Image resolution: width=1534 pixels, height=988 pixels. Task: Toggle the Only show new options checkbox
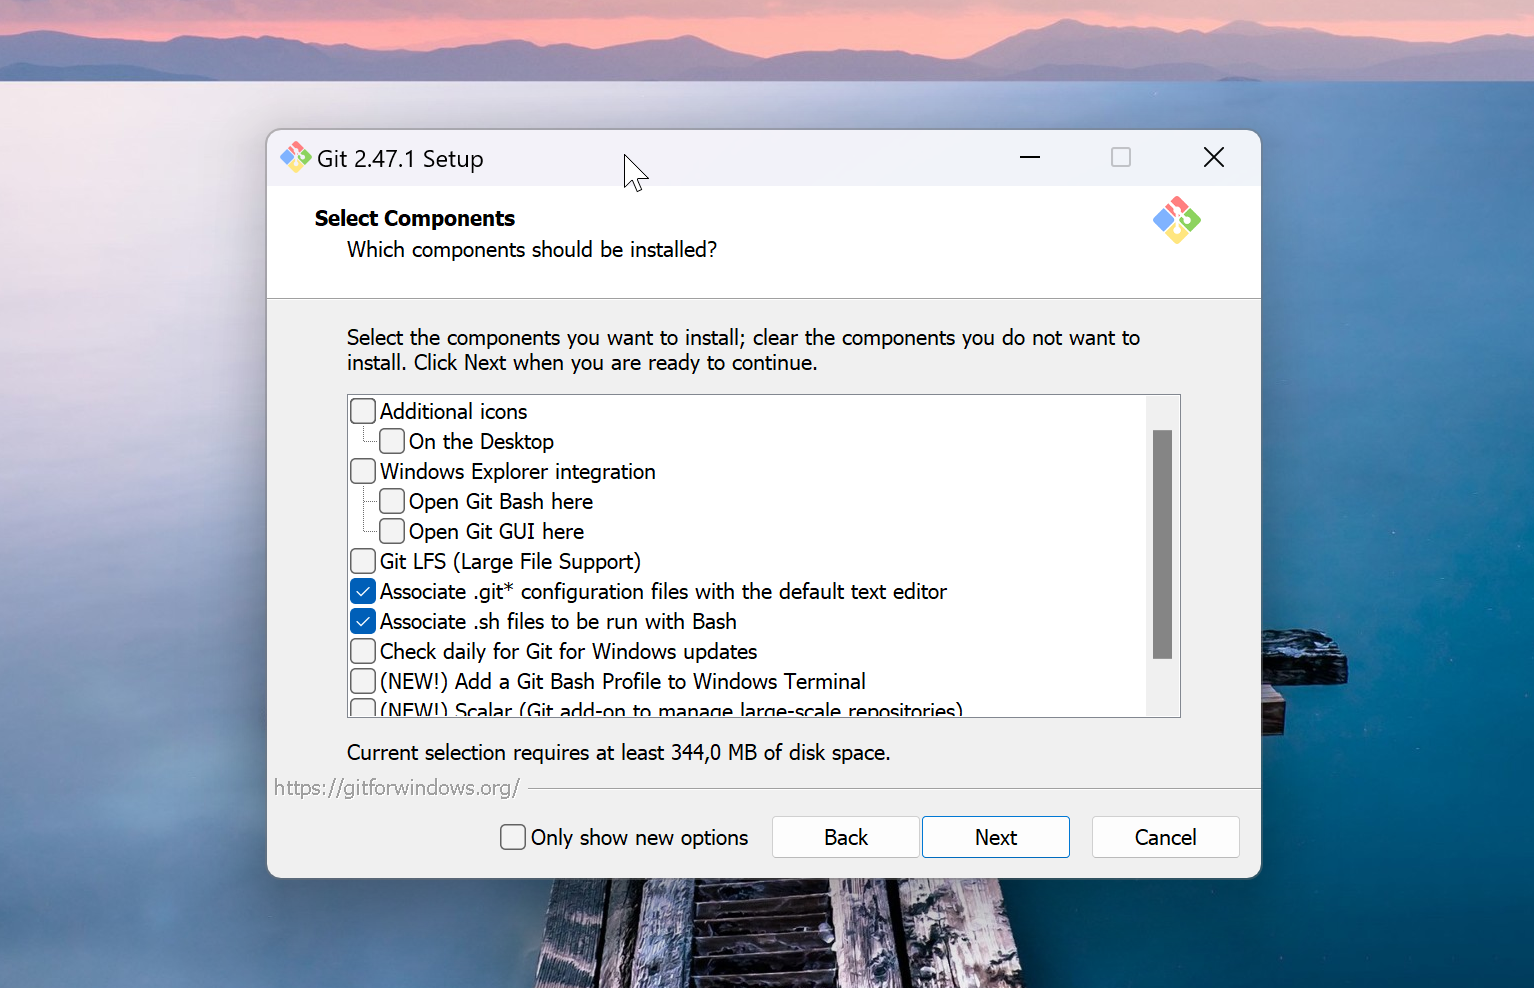(x=513, y=837)
